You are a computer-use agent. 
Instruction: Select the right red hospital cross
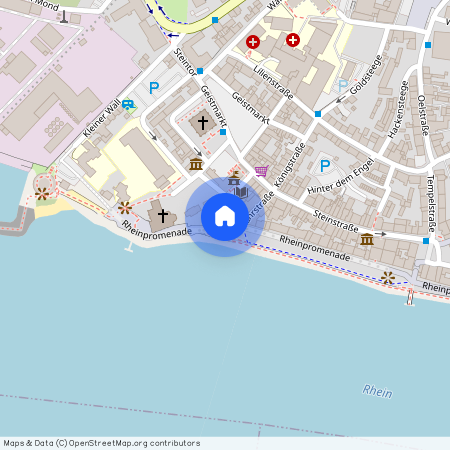click(x=293, y=40)
